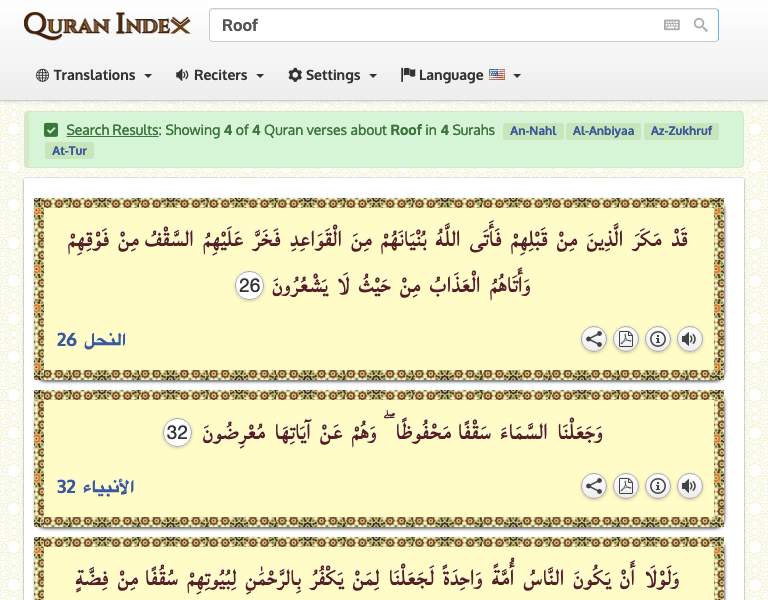Show info for verse An-Nahl 26

coord(658,339)
